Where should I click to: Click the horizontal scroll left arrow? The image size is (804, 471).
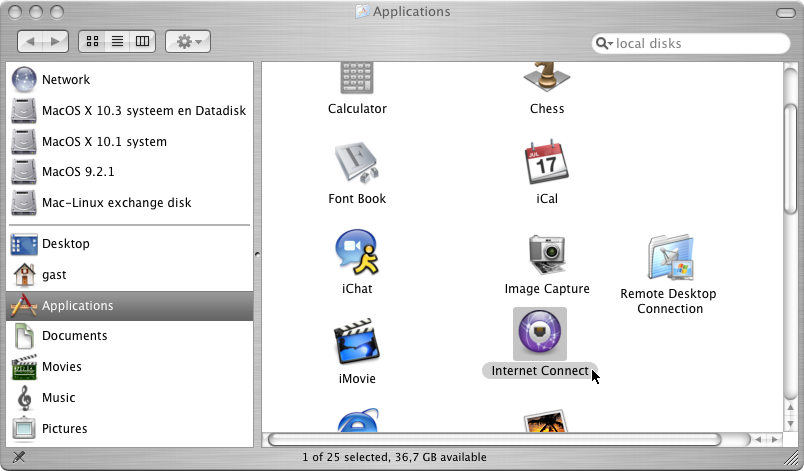click(x=758, y=439)
